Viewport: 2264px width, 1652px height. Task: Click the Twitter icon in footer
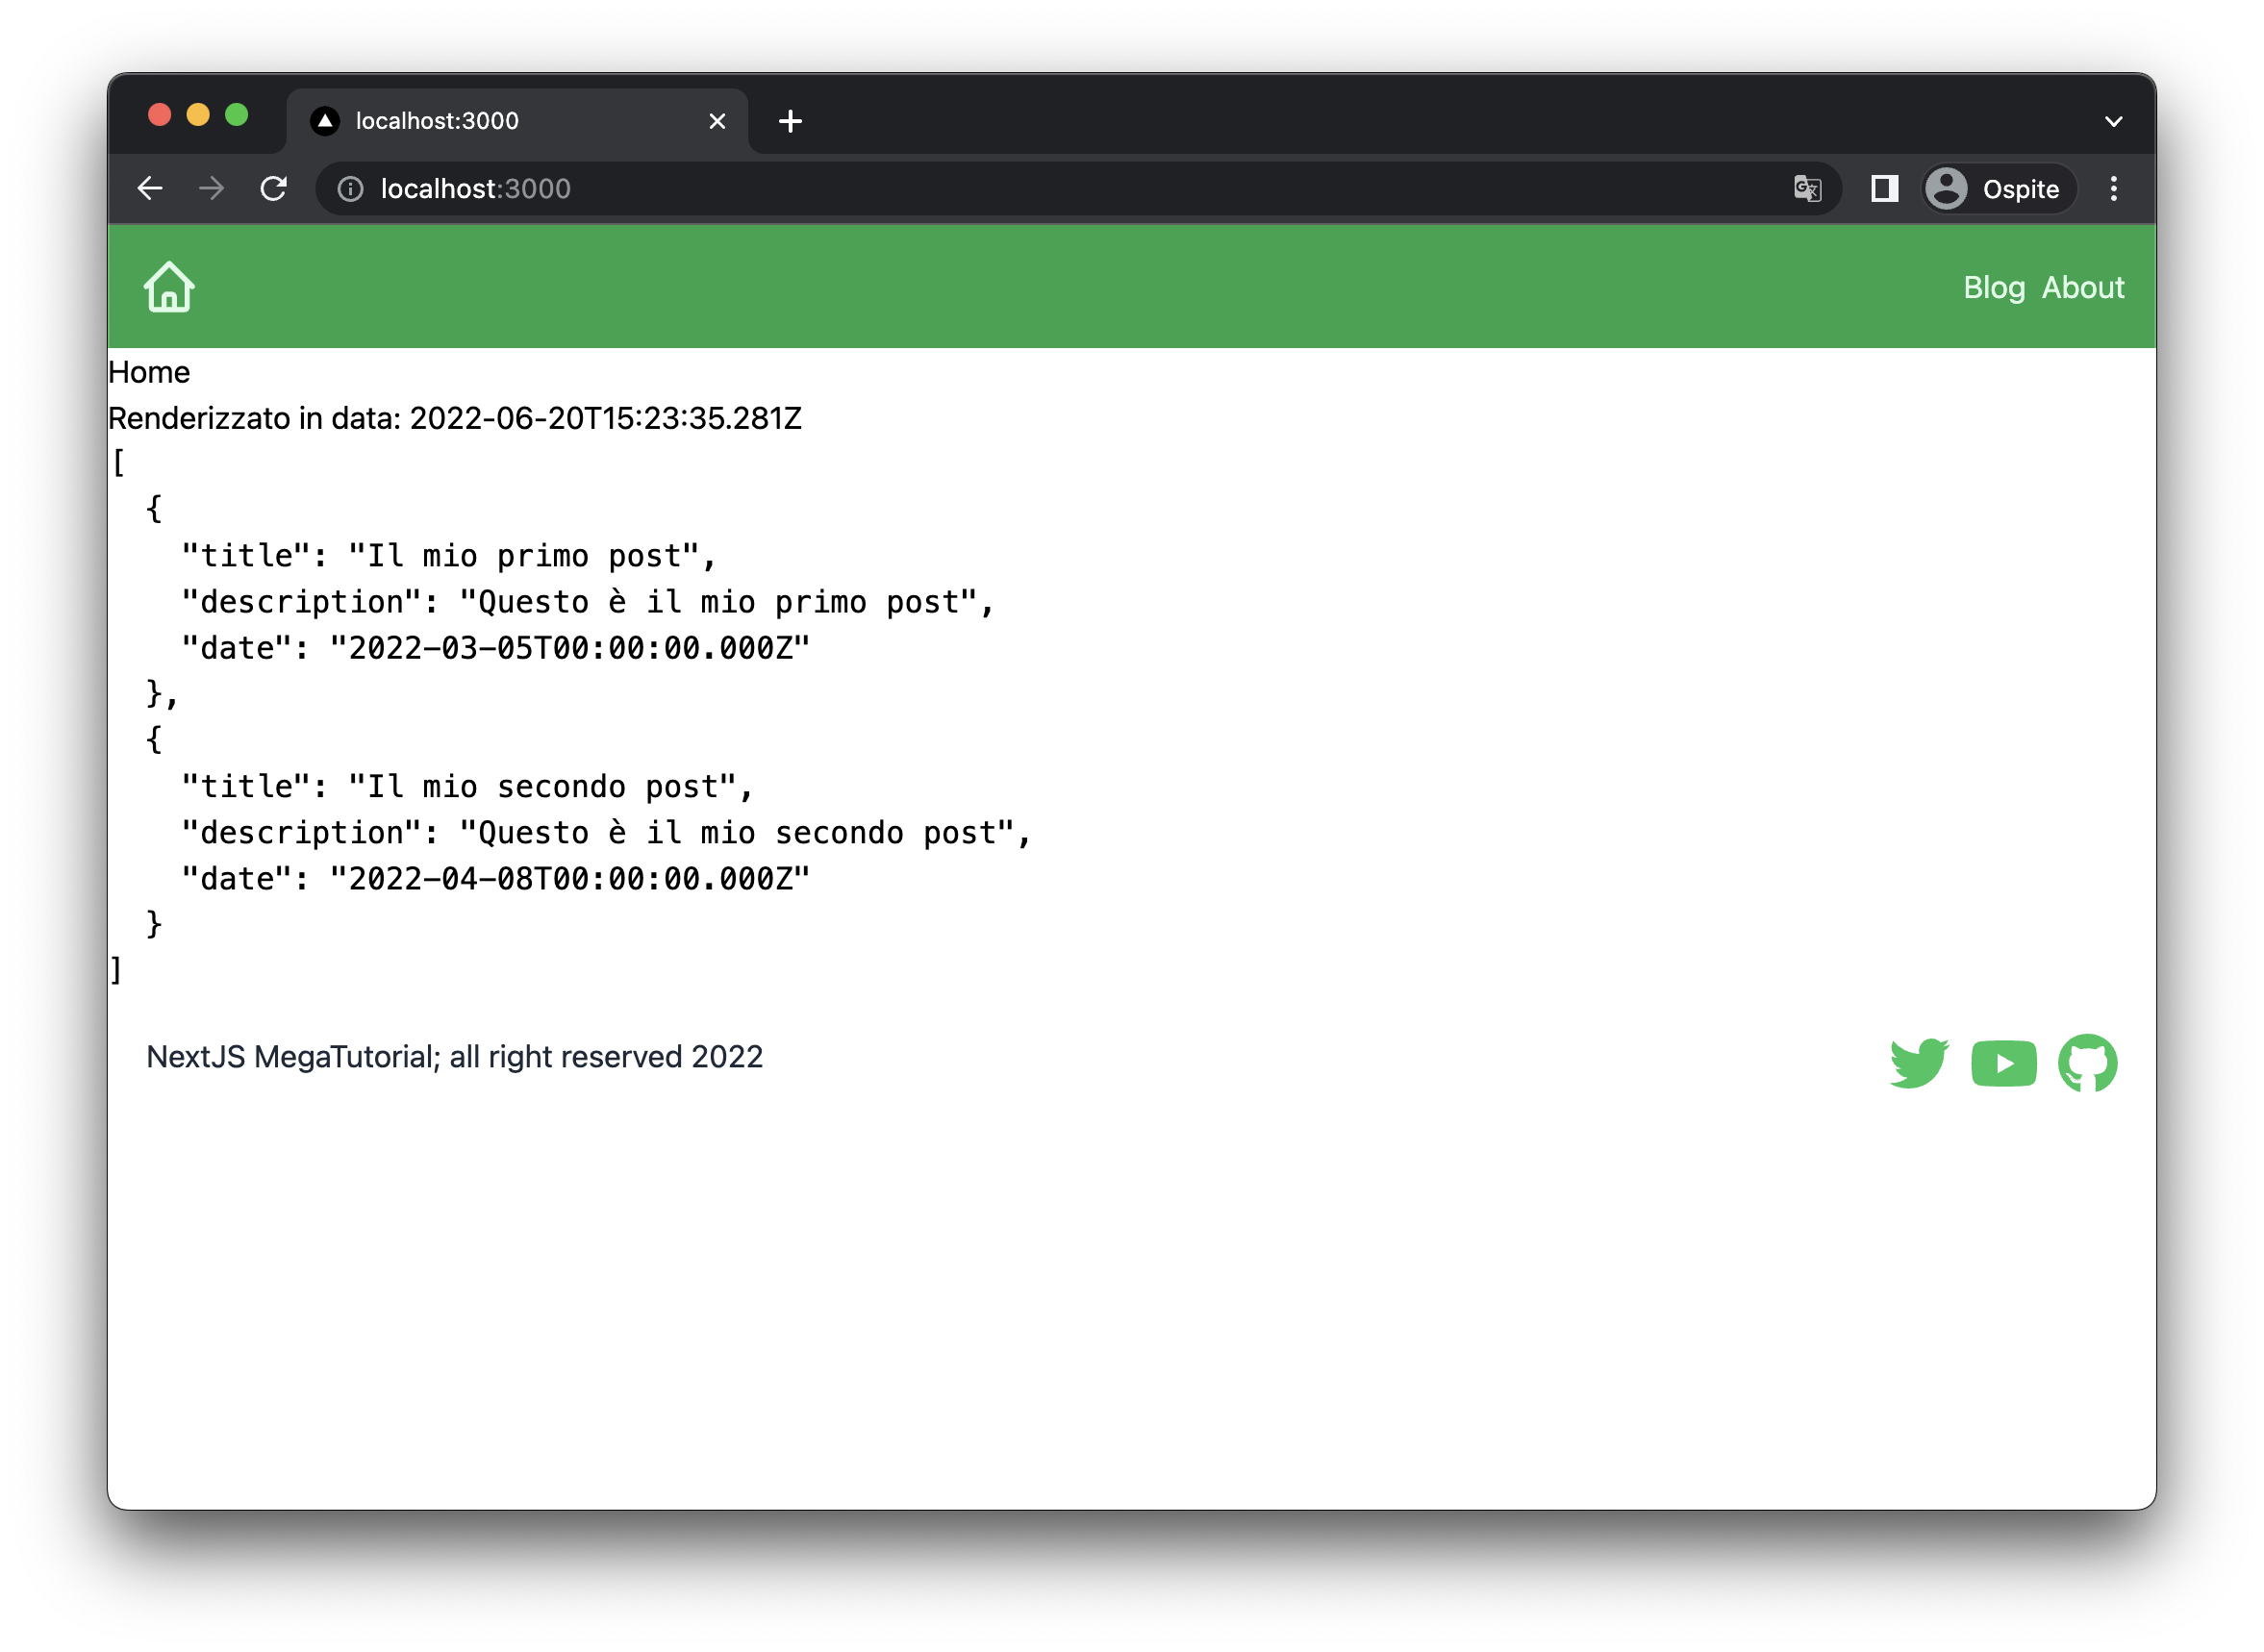[x=1920, y=1062]
